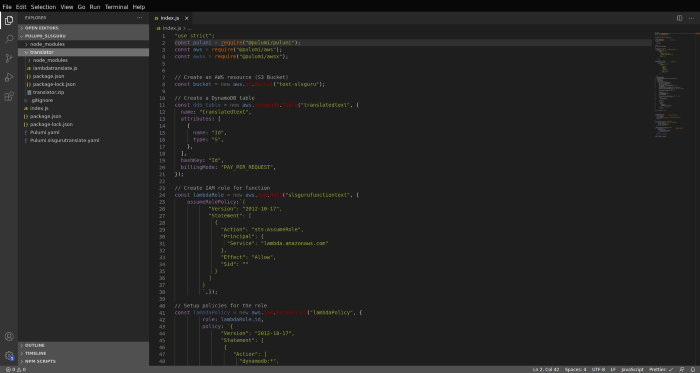Viewport: 700px width, 373px height.
Task: Open the Search view in activity bar
Action: click(8, 39)
